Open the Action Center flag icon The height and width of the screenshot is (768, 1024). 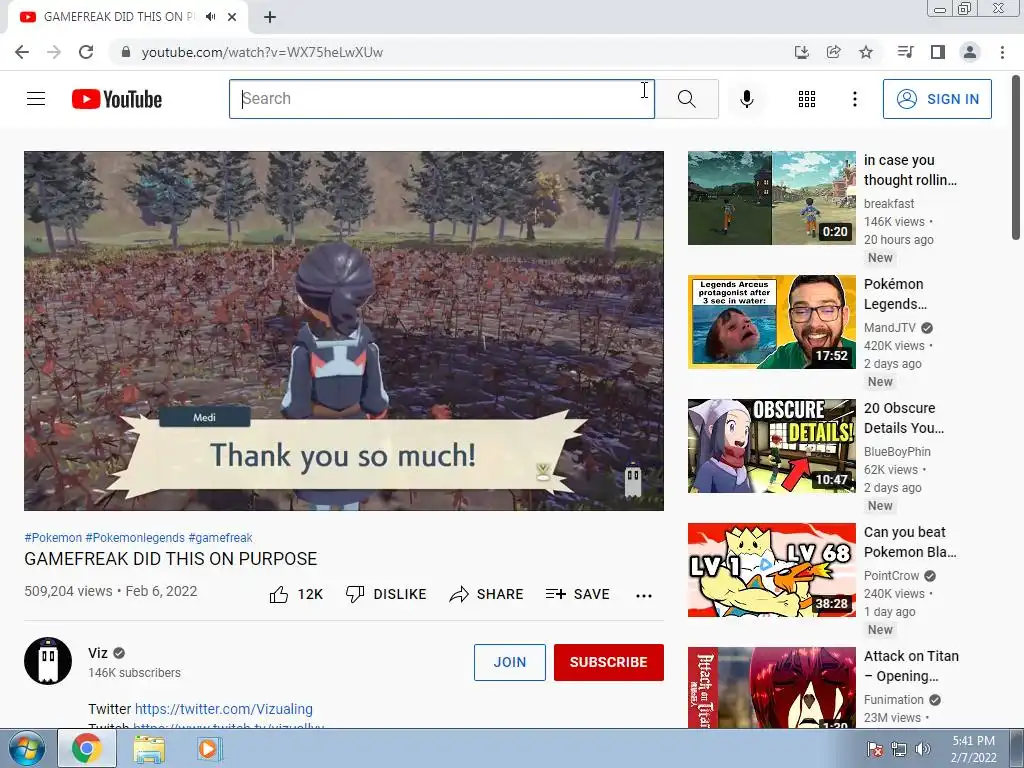[875, 749]
